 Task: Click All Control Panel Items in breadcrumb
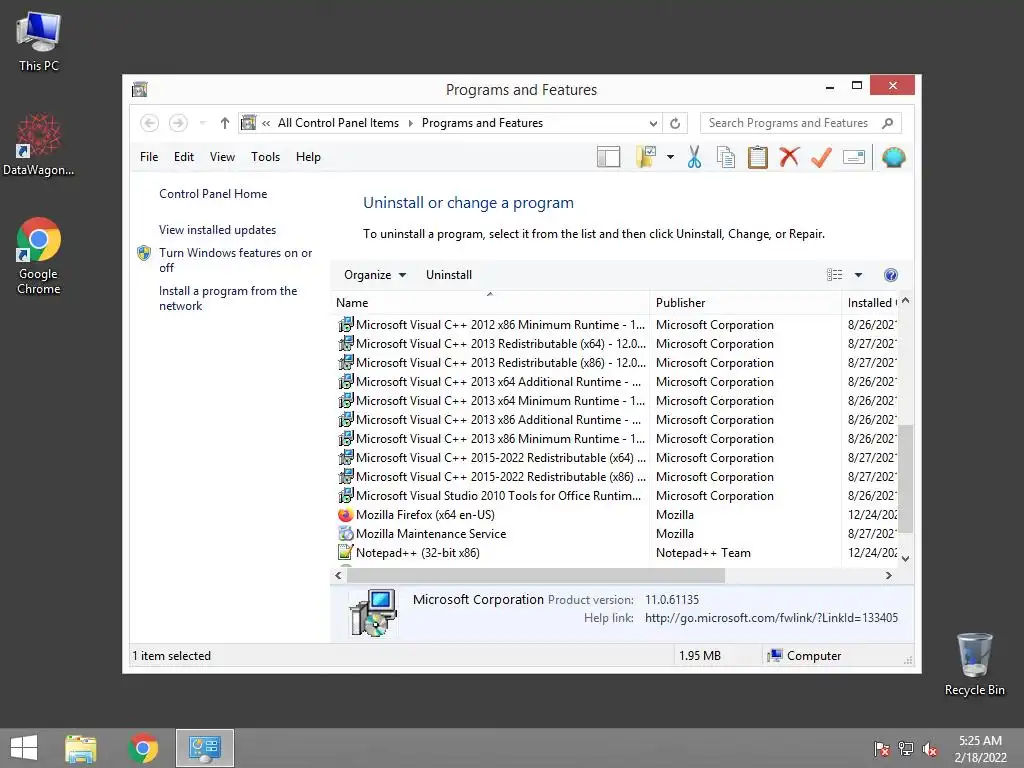[338, 123]
